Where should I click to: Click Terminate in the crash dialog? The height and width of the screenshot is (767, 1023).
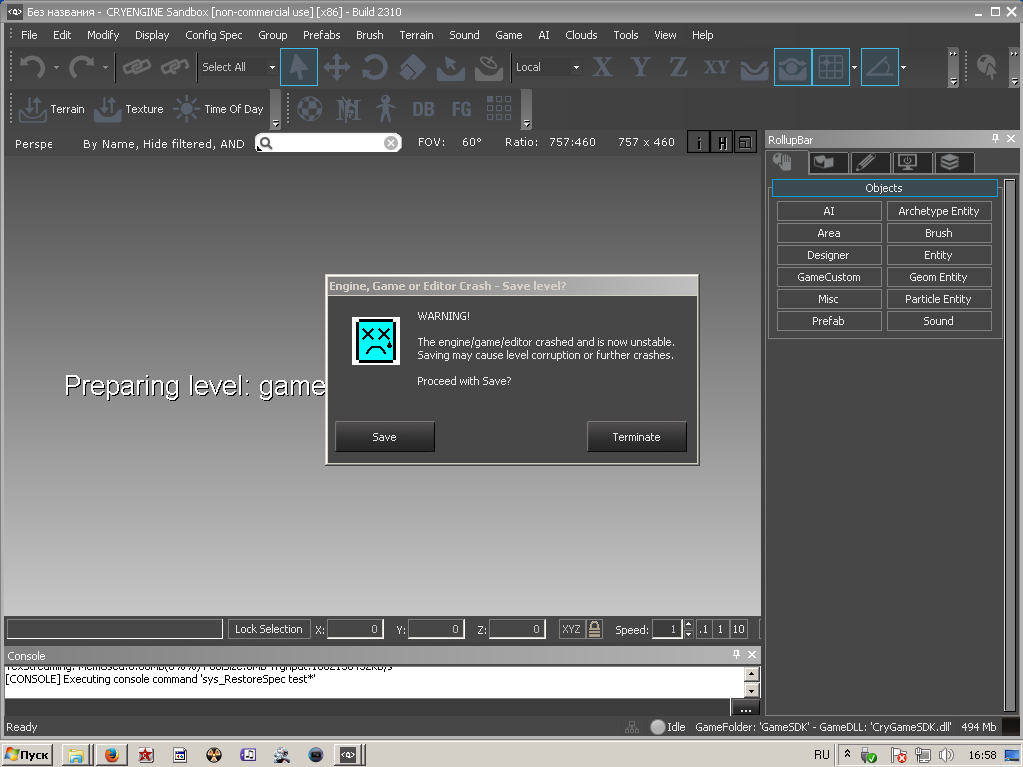click(x=636, y=436)
